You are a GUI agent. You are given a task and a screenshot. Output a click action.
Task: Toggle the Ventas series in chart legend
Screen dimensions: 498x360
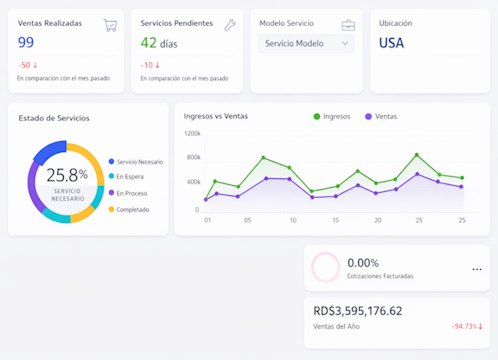[381, 116]
